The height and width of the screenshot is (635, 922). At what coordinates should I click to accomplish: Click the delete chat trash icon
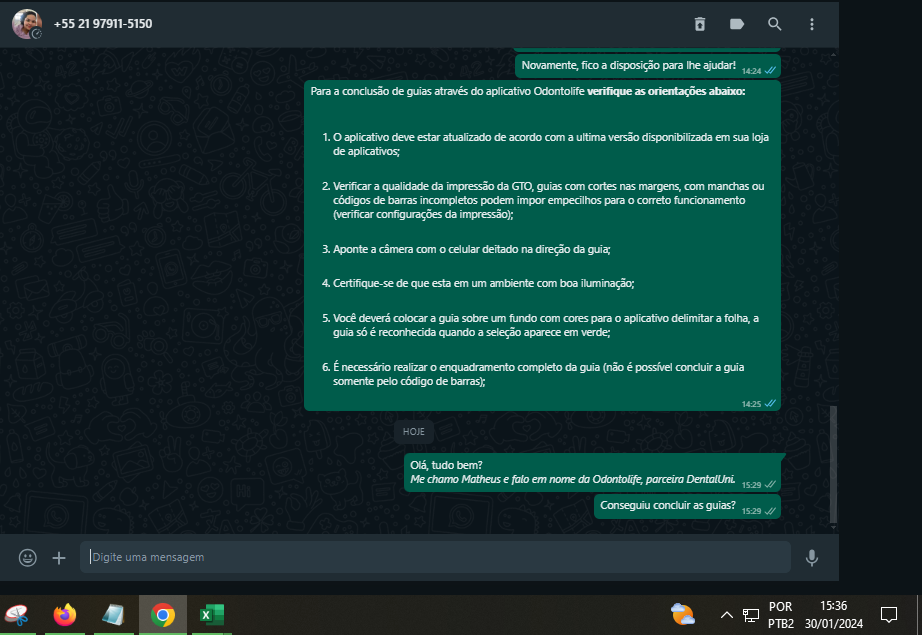[x=700, y=24]
